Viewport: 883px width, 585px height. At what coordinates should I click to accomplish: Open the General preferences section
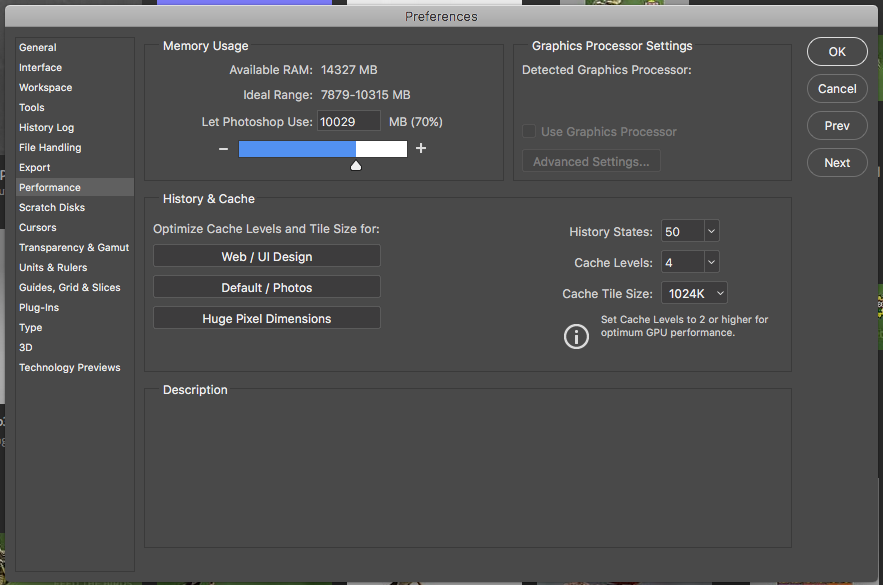(75, 47)
